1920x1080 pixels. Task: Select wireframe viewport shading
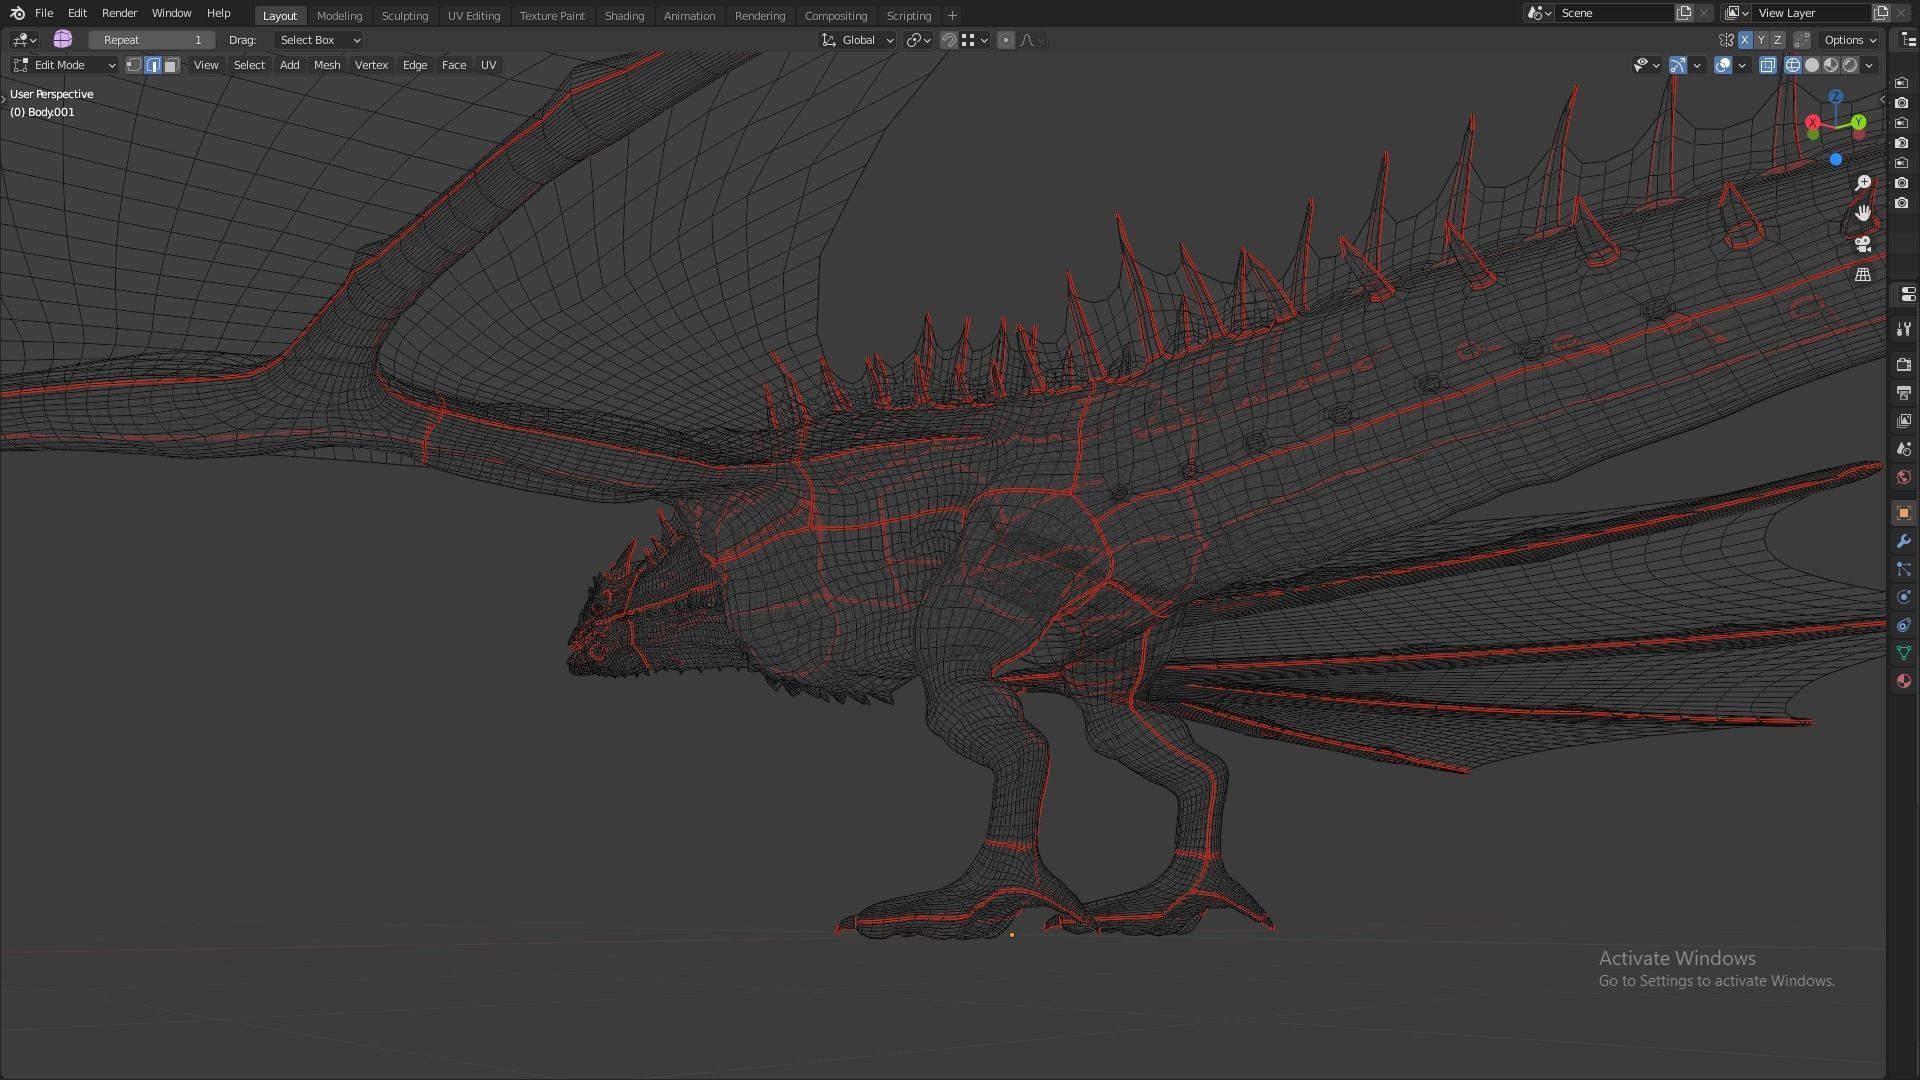[1793, 65]
